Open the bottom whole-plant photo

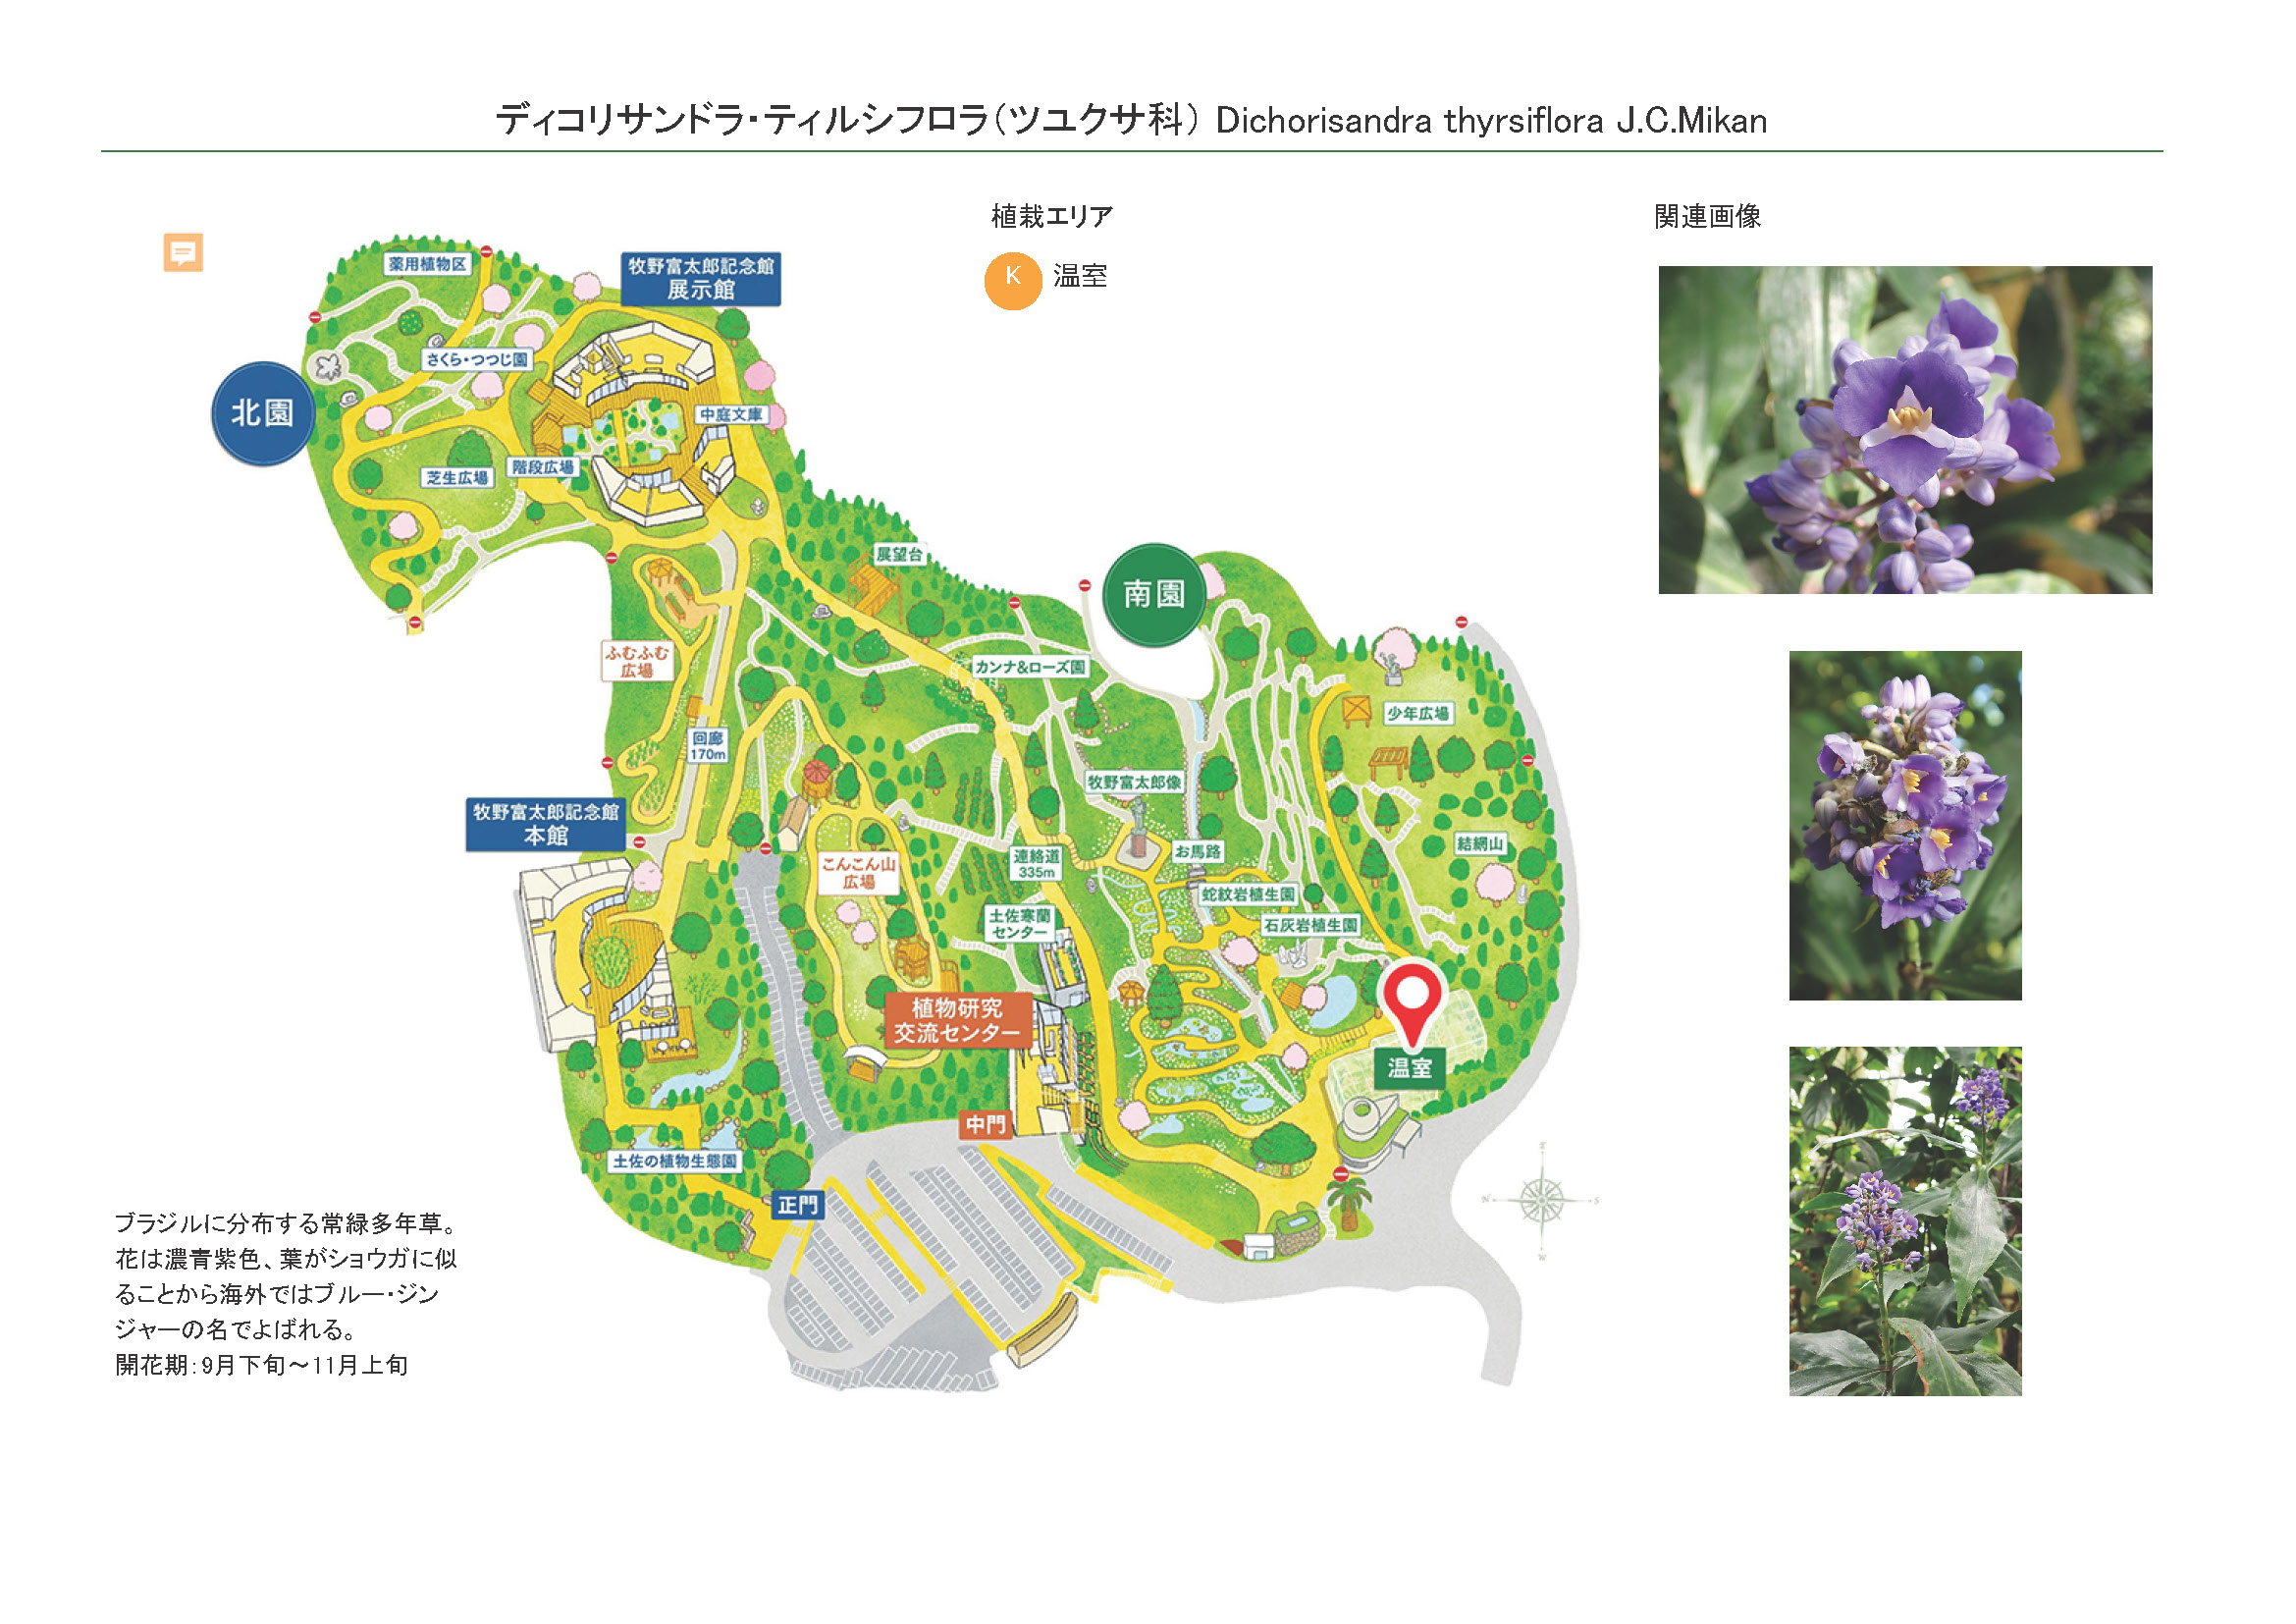click(1904, 1221)
